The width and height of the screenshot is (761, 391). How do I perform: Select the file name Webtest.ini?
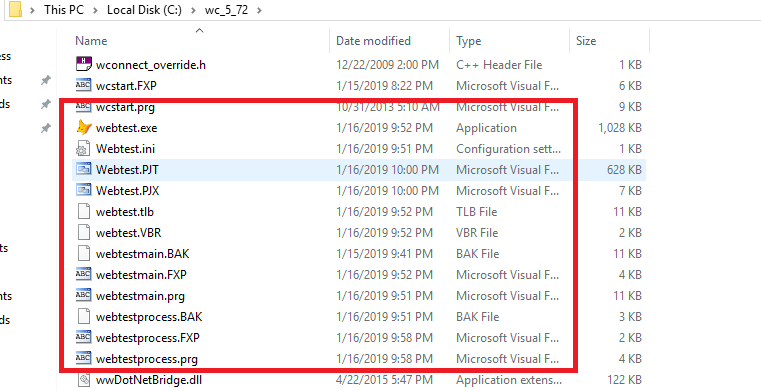click(x=126, y=148)
